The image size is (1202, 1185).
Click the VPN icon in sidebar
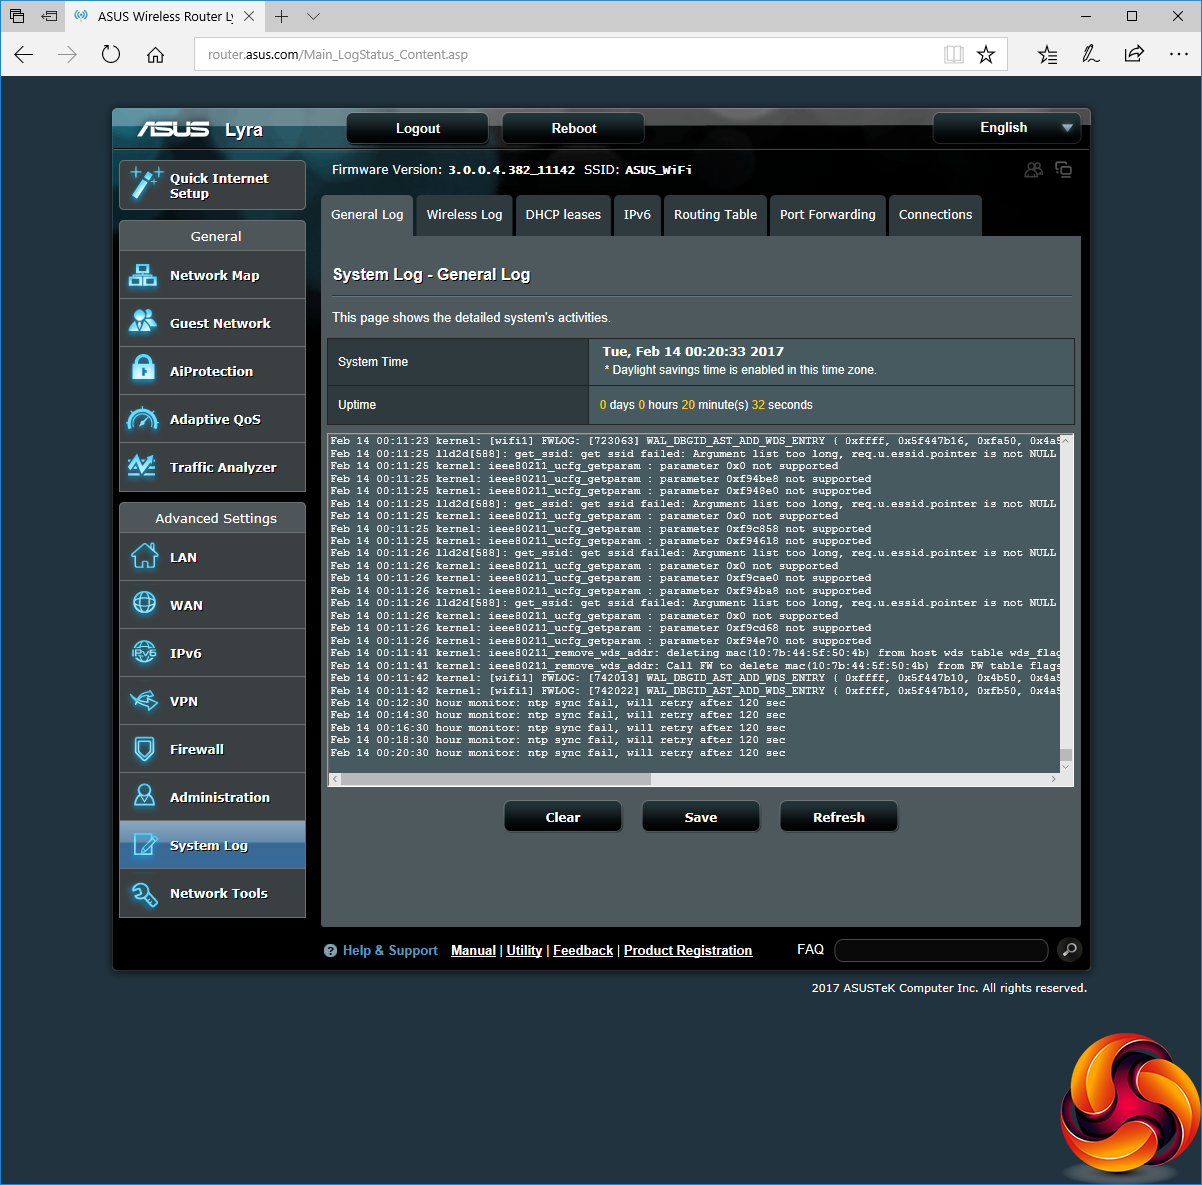pos(144,701)
